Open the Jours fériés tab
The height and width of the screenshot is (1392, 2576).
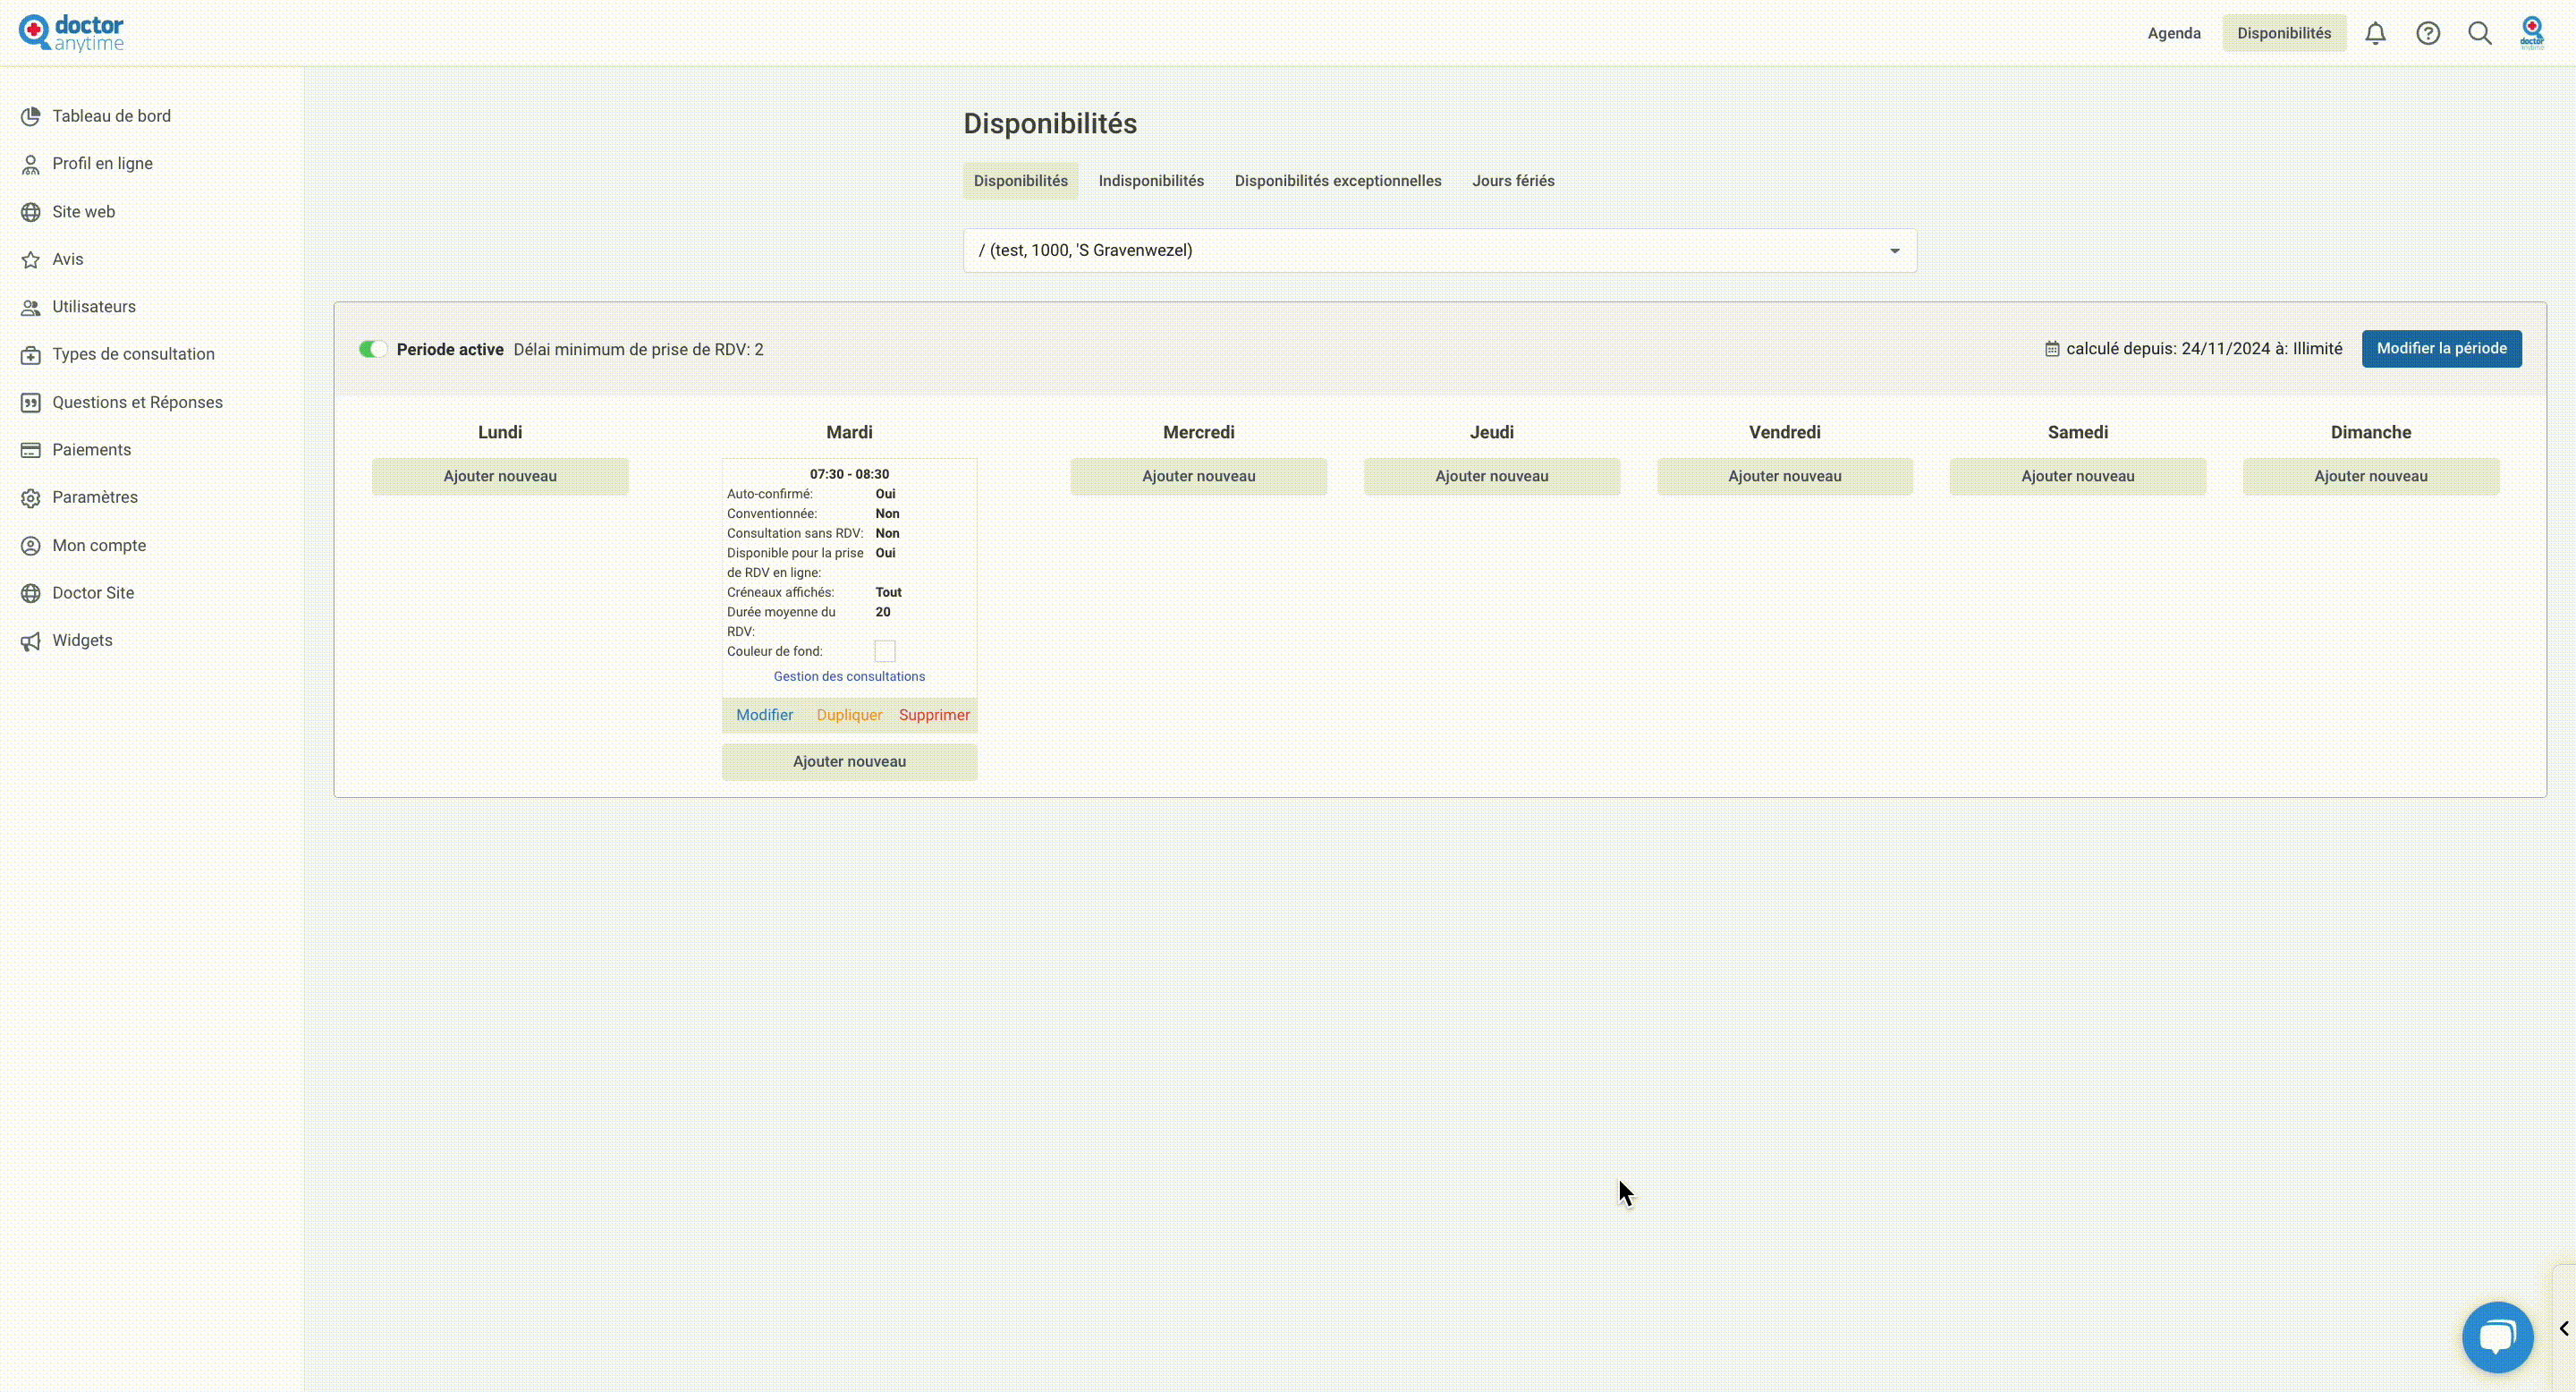pos(1512,181)
